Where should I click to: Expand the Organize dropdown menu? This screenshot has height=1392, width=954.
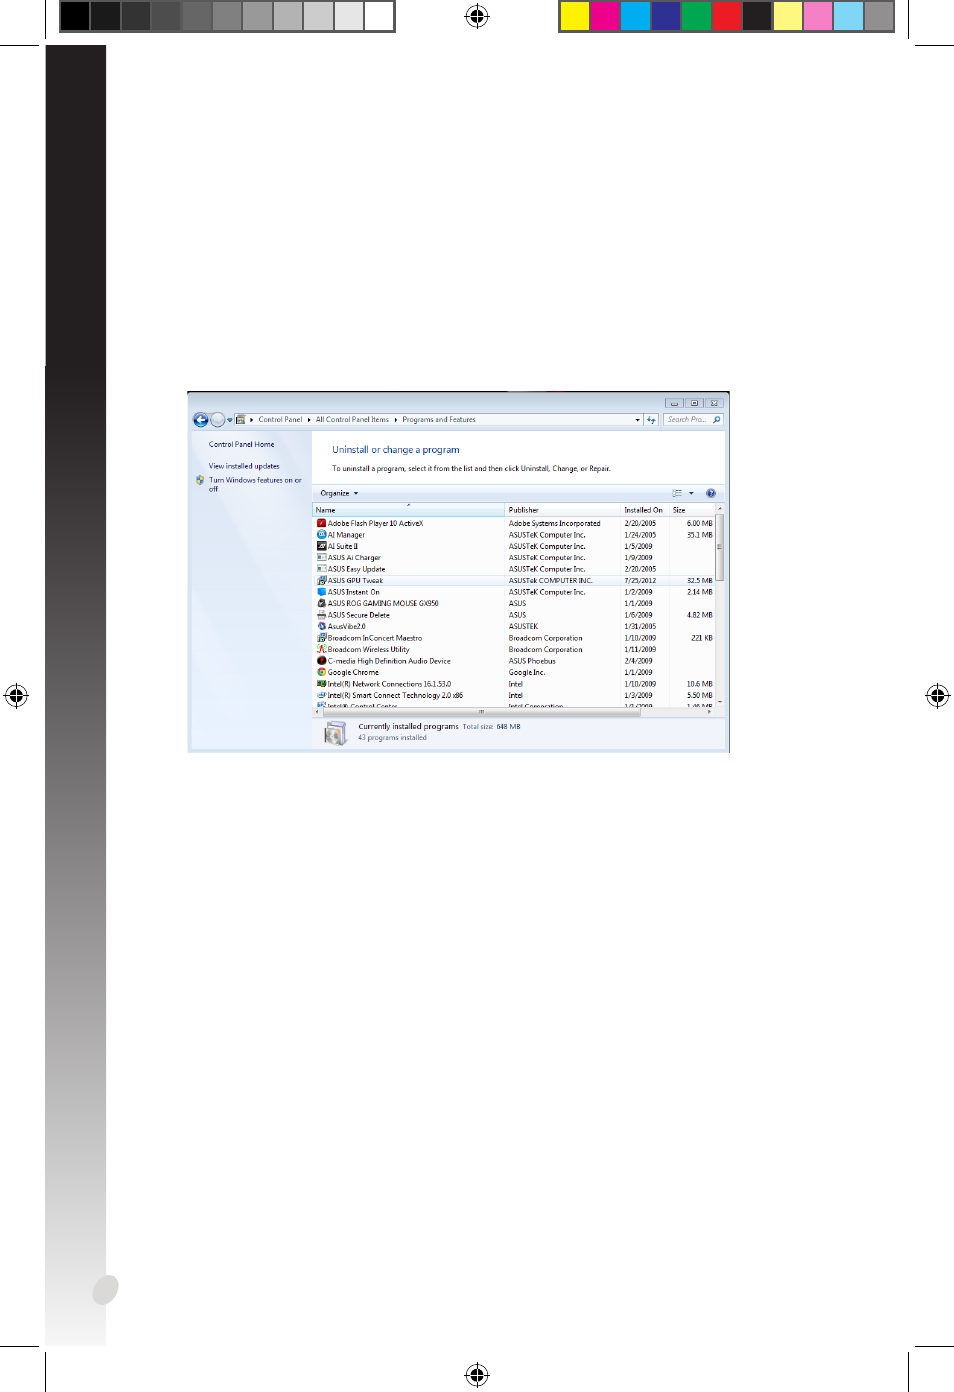tap(339, 493)
